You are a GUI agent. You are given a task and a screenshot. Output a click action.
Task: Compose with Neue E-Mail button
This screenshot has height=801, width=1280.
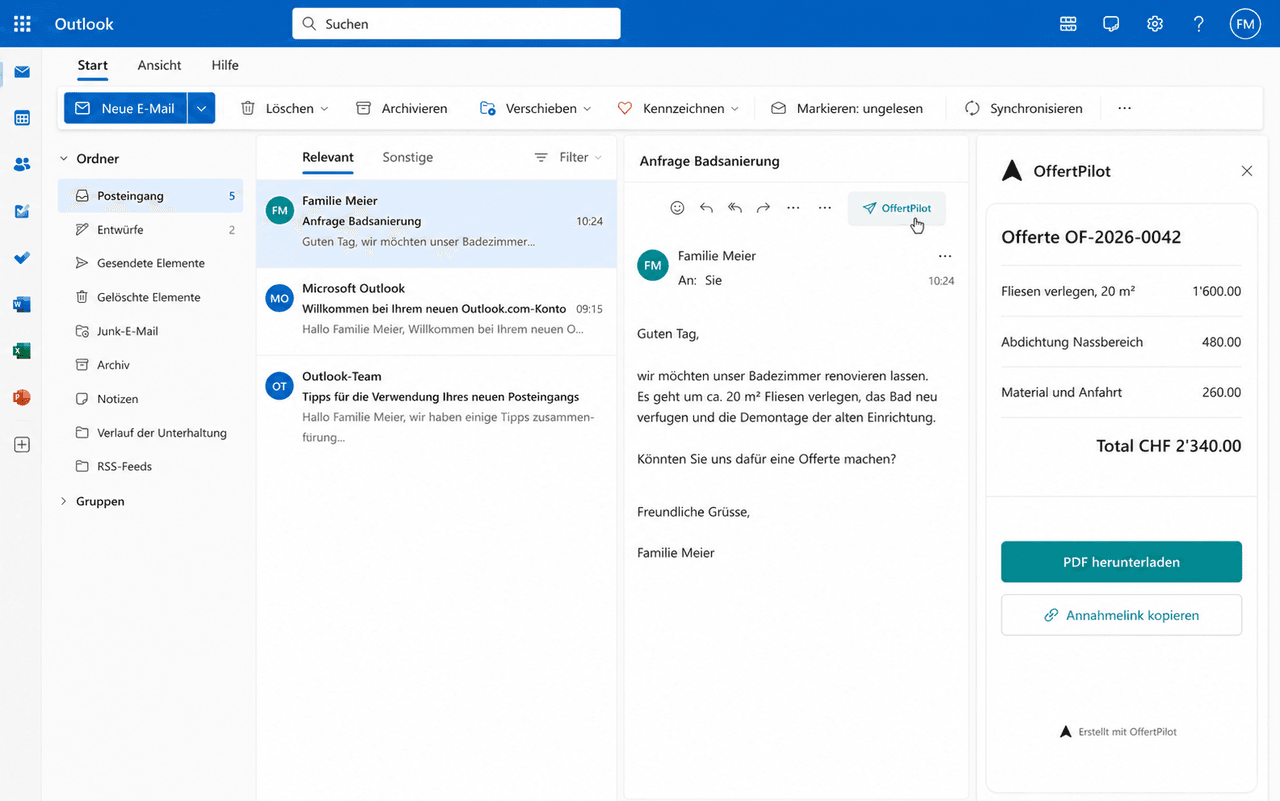click(125, 108)
